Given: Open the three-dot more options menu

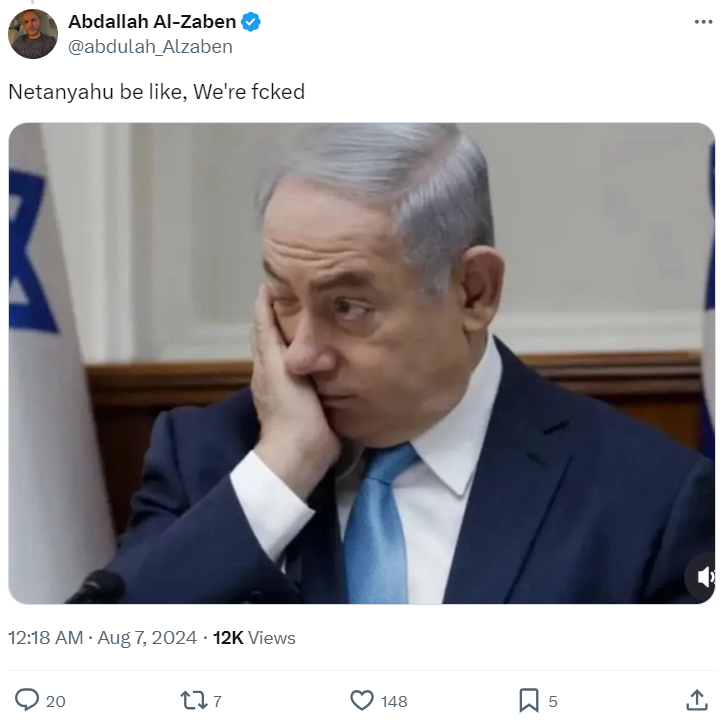Looking at the screenshot, I should tap(703, 22).
